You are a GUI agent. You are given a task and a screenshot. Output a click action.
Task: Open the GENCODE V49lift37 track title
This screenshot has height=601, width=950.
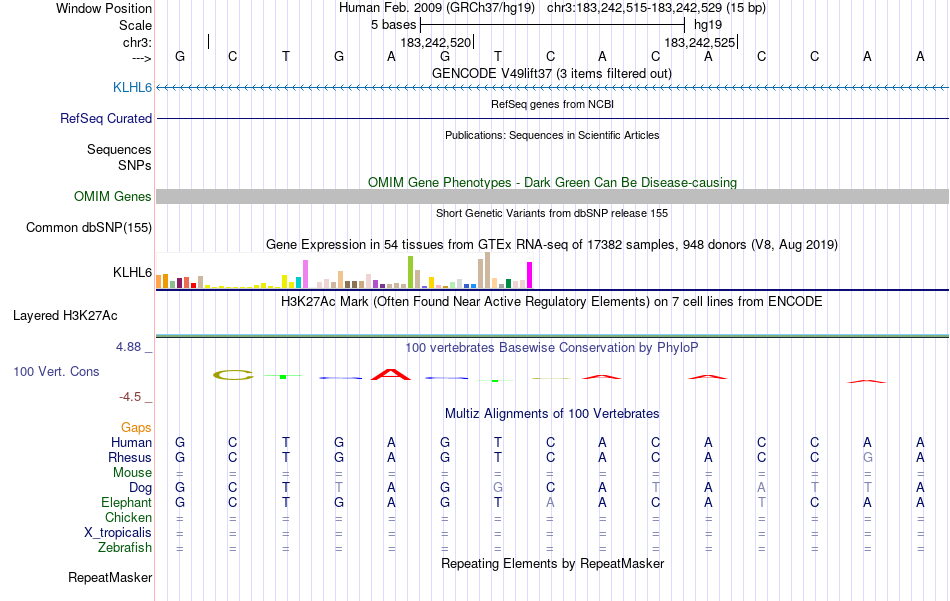tap(551, 73)
